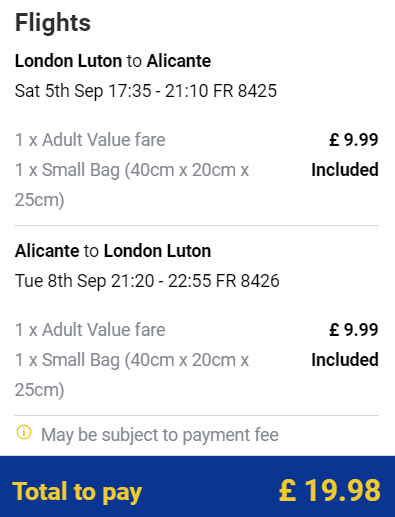395x517 pixels.
Task: Click the Total to pay label
Action: pyautogui.click(x=77, y=492)
